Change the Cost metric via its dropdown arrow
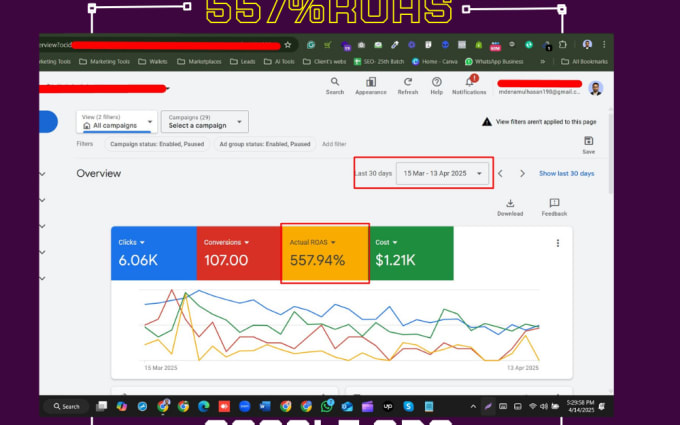Viewport: 680px width, 425px height. tap(395, 242)
